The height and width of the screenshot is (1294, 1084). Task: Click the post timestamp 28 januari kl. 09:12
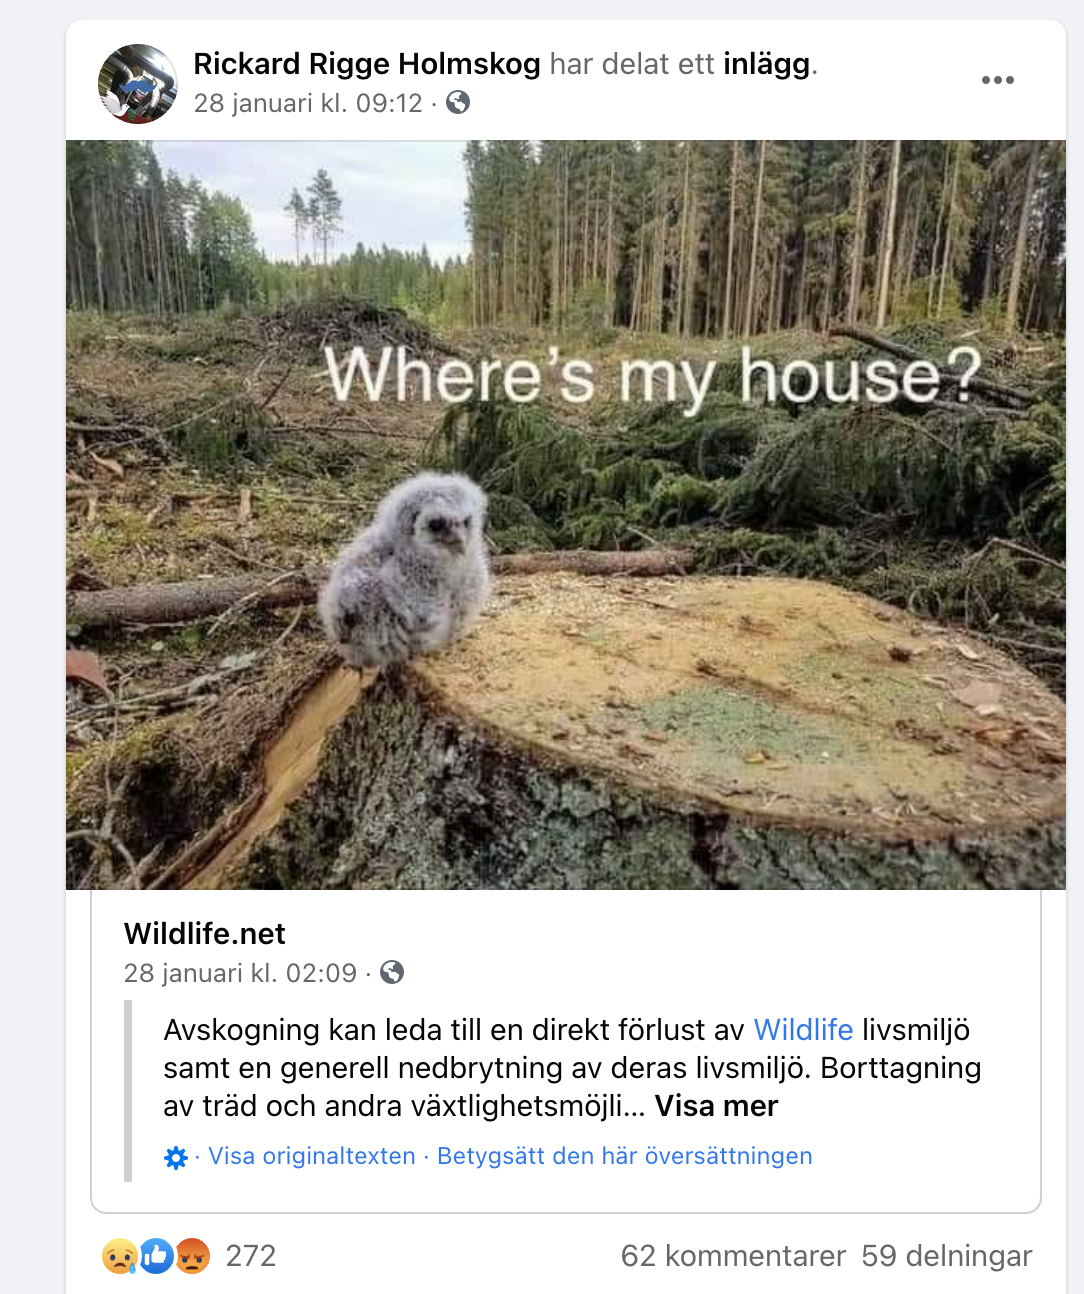pyautogui.click(x=308, y=103)
